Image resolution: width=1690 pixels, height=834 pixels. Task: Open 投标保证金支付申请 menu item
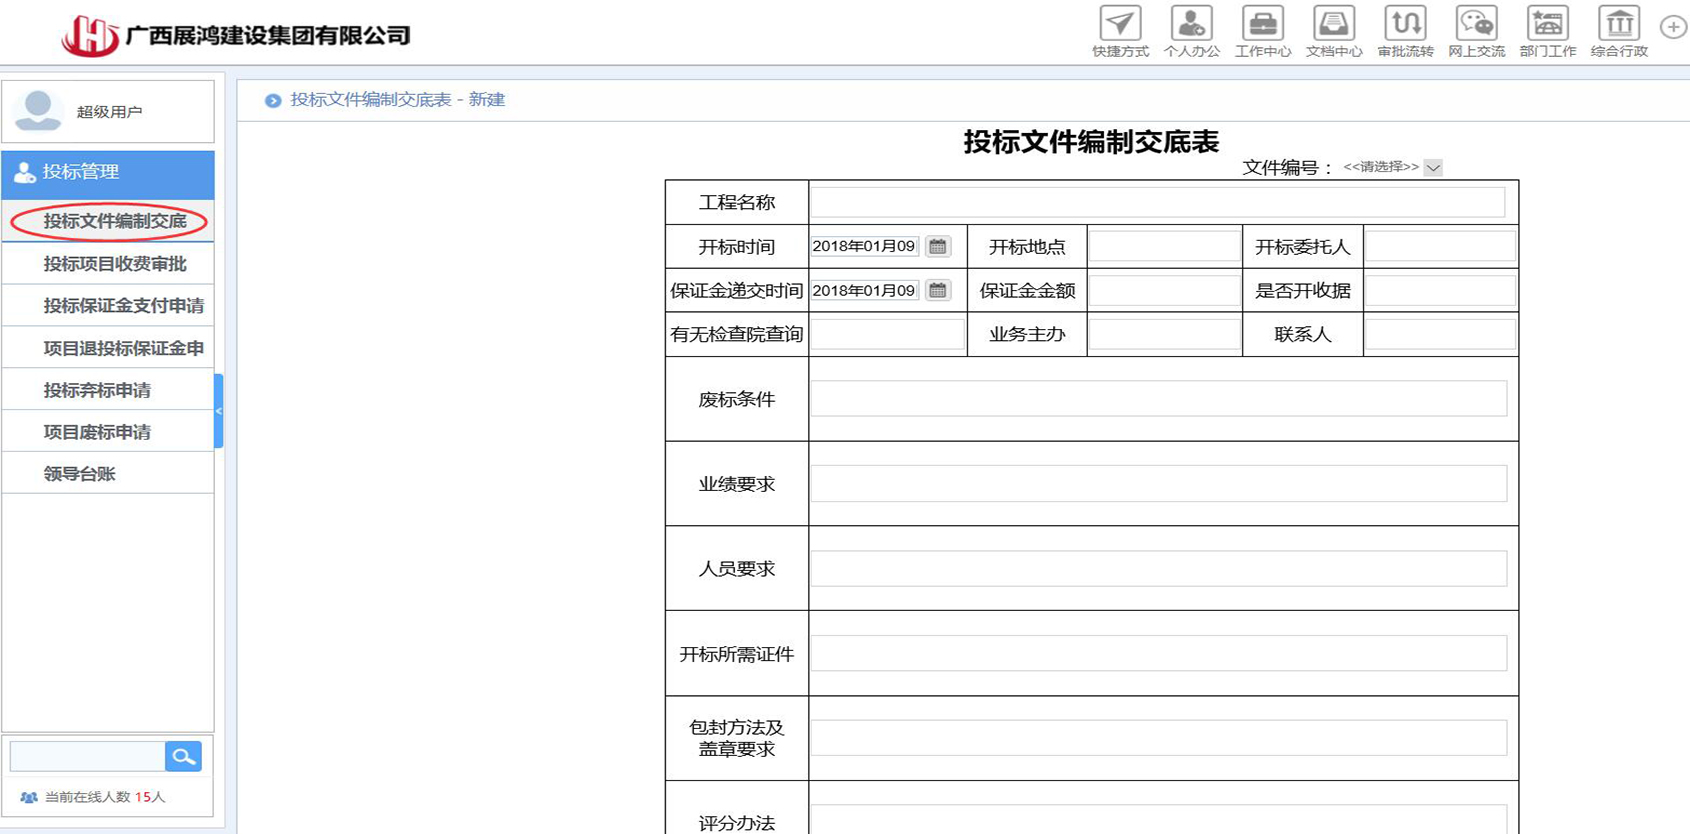123,306
